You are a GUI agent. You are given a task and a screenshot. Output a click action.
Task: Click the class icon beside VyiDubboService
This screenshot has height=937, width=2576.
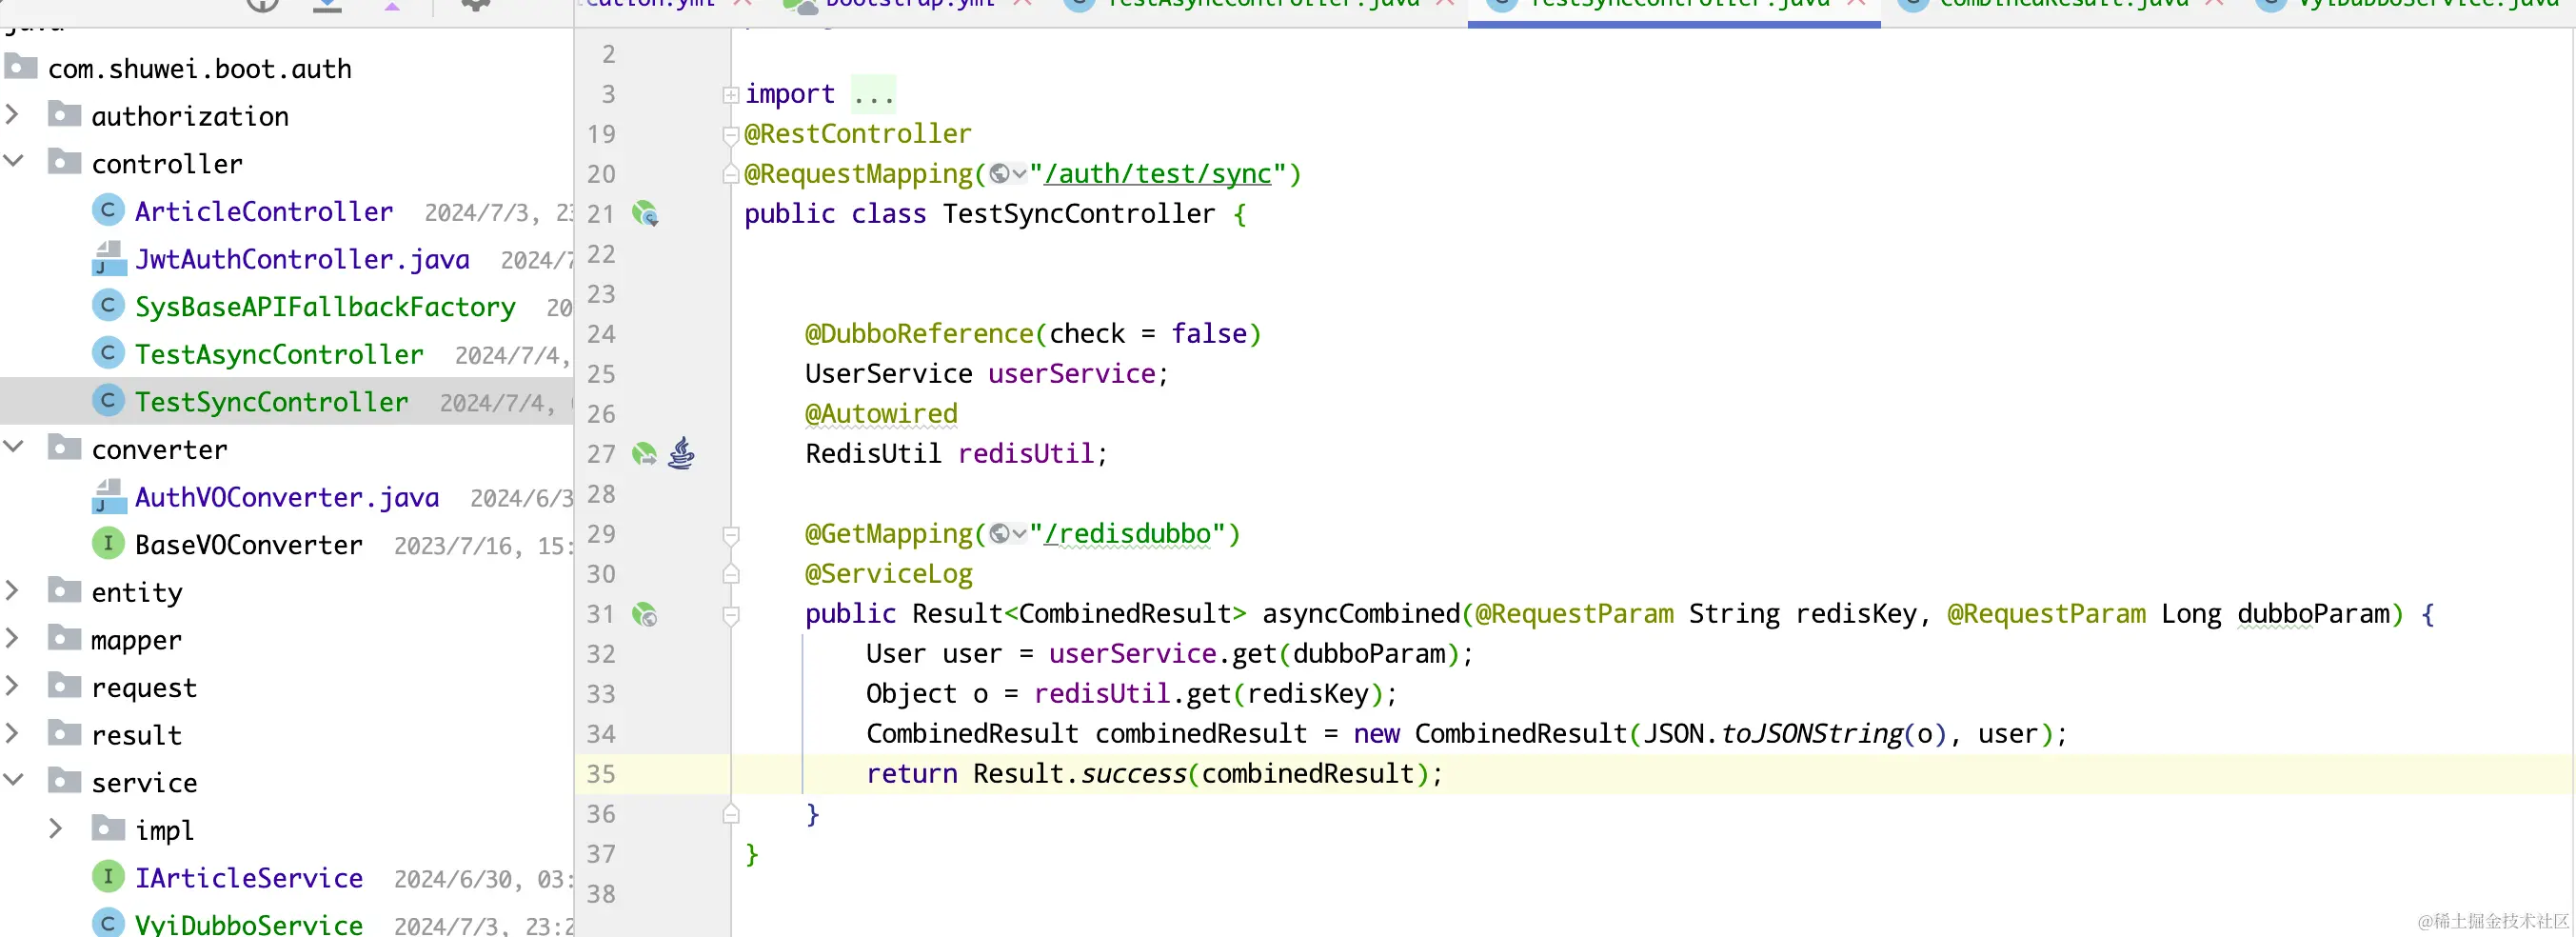108,922
